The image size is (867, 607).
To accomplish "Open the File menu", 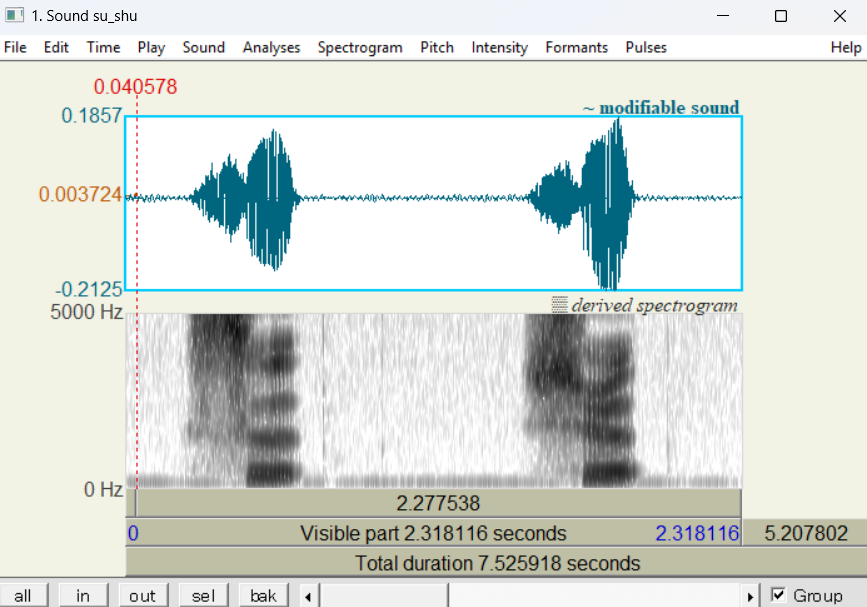I will pos(15,48).
